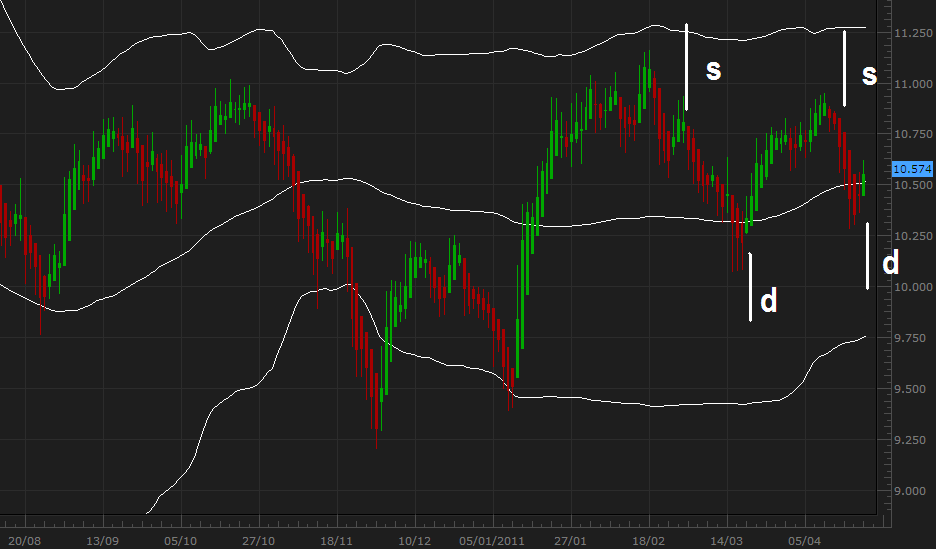Click the blue 10.574 current price tag
This screenshot has width=936, height=549.
point(912,169)
